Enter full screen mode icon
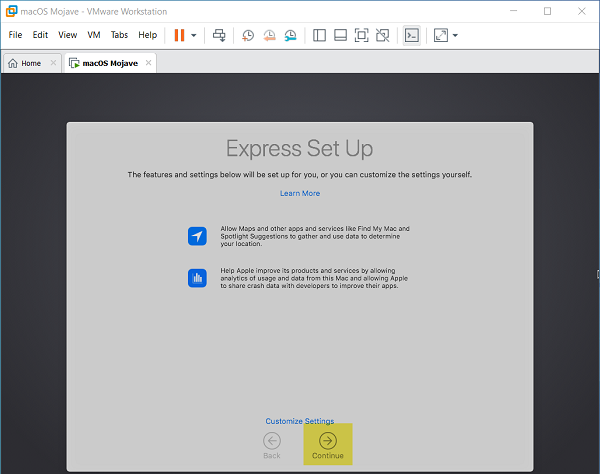The width and height of the screenshot is (600, 474). (361, 35)
